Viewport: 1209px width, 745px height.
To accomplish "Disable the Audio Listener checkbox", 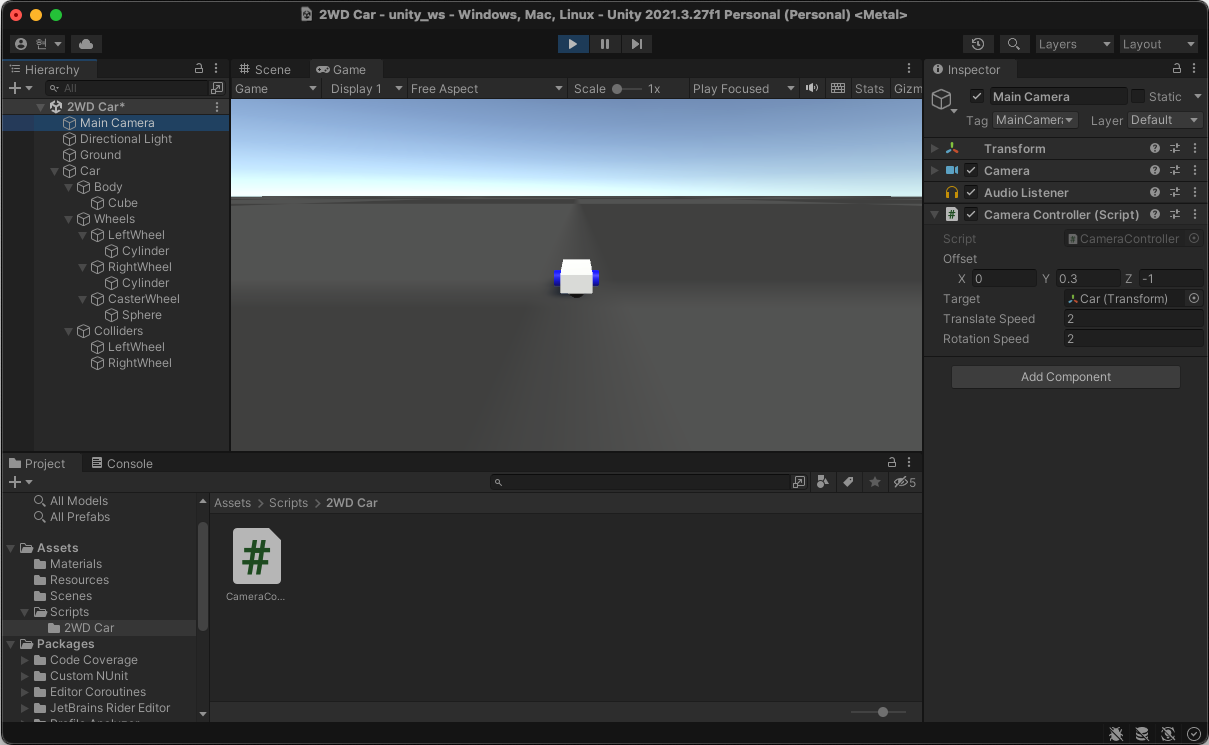I will (x=971, y=192).
